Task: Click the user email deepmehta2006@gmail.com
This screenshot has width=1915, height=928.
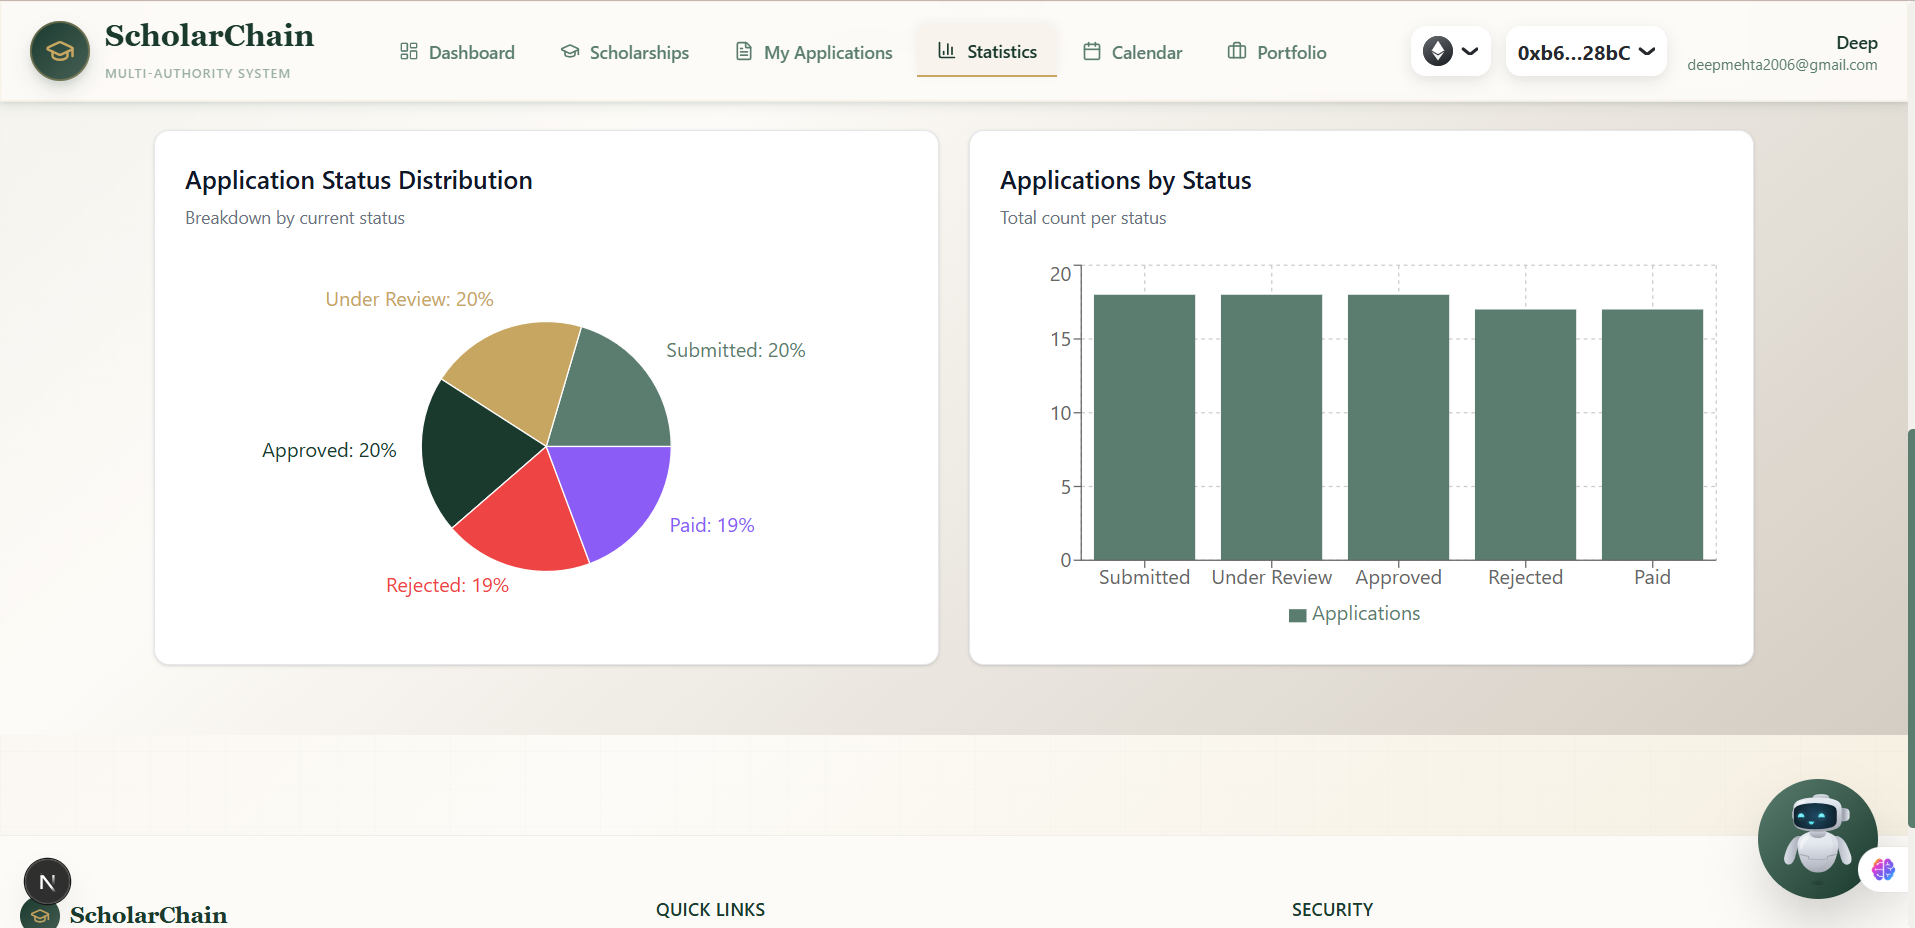Action: [1782, 64]
